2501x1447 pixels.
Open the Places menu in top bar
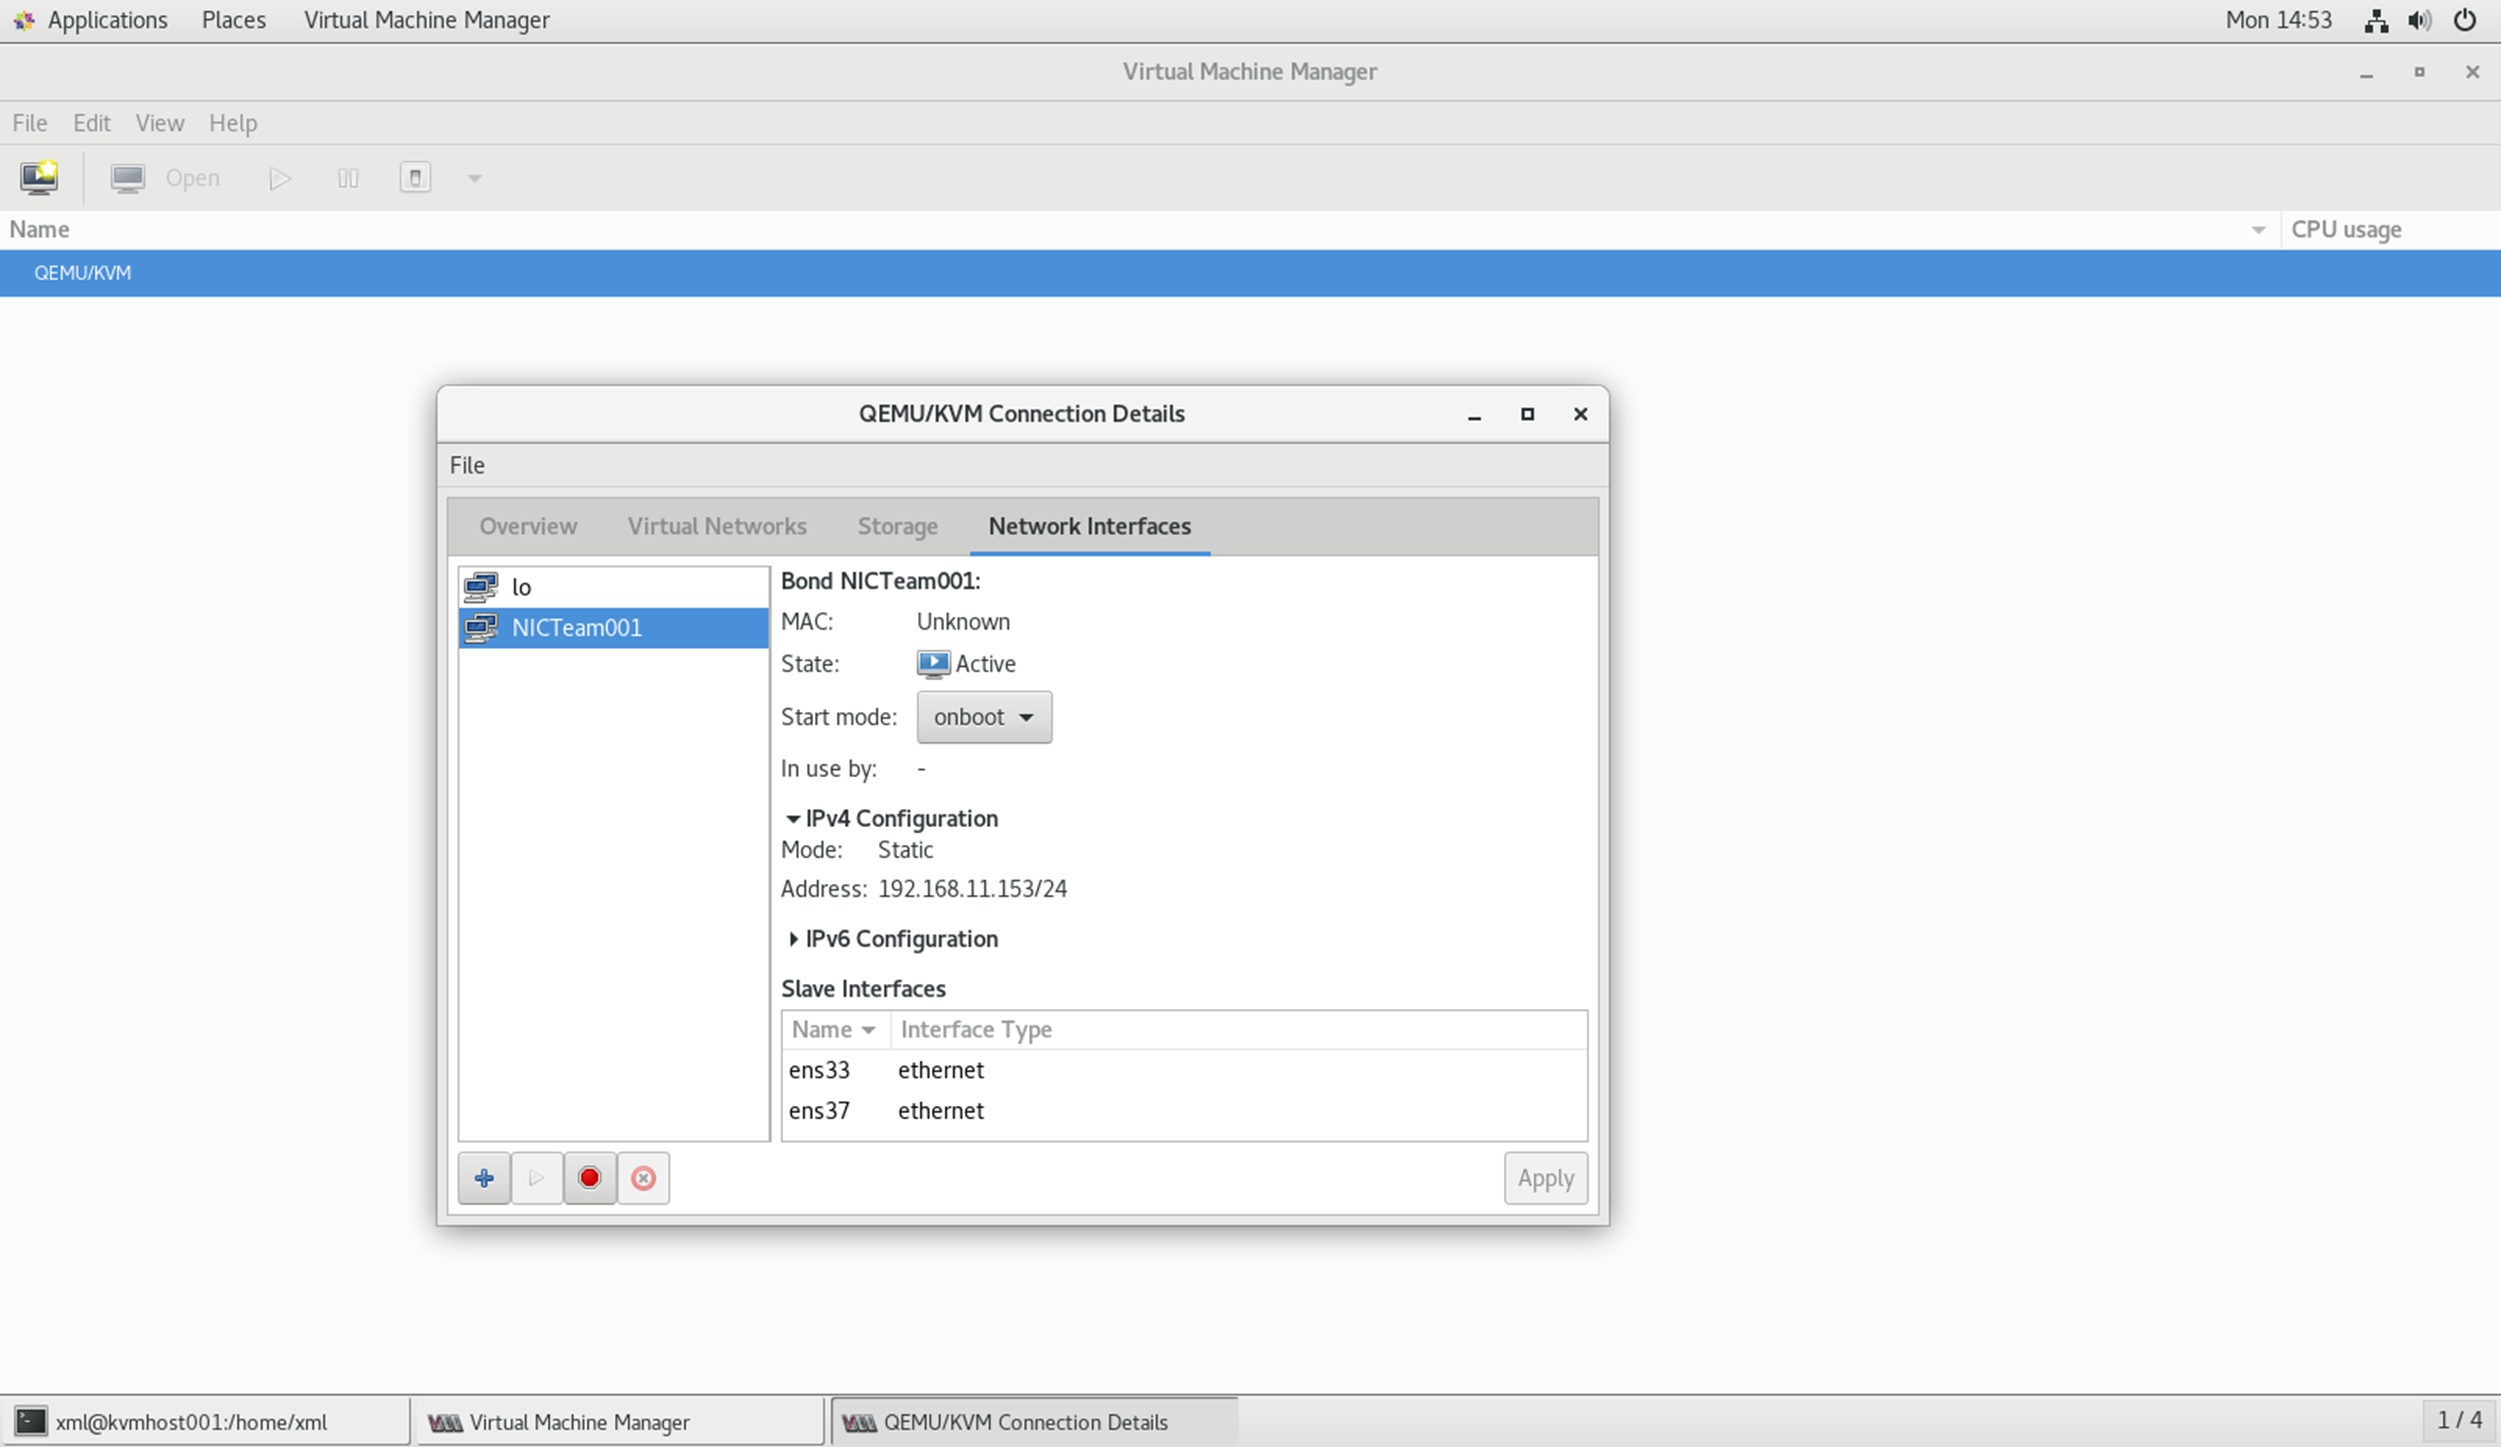[x=234, y=20]
